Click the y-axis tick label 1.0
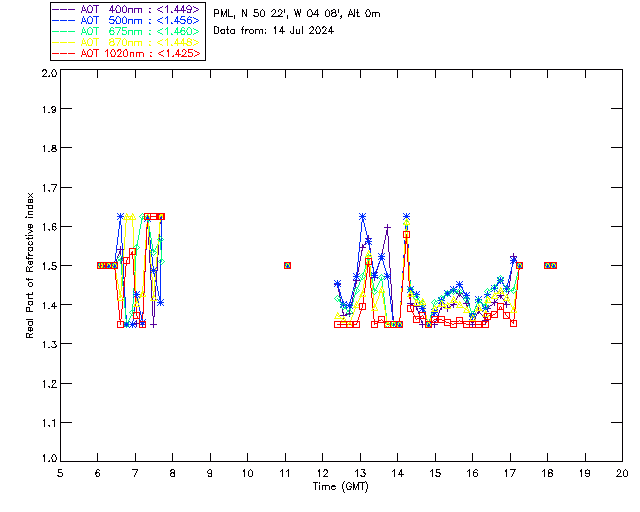 (49, 458)
